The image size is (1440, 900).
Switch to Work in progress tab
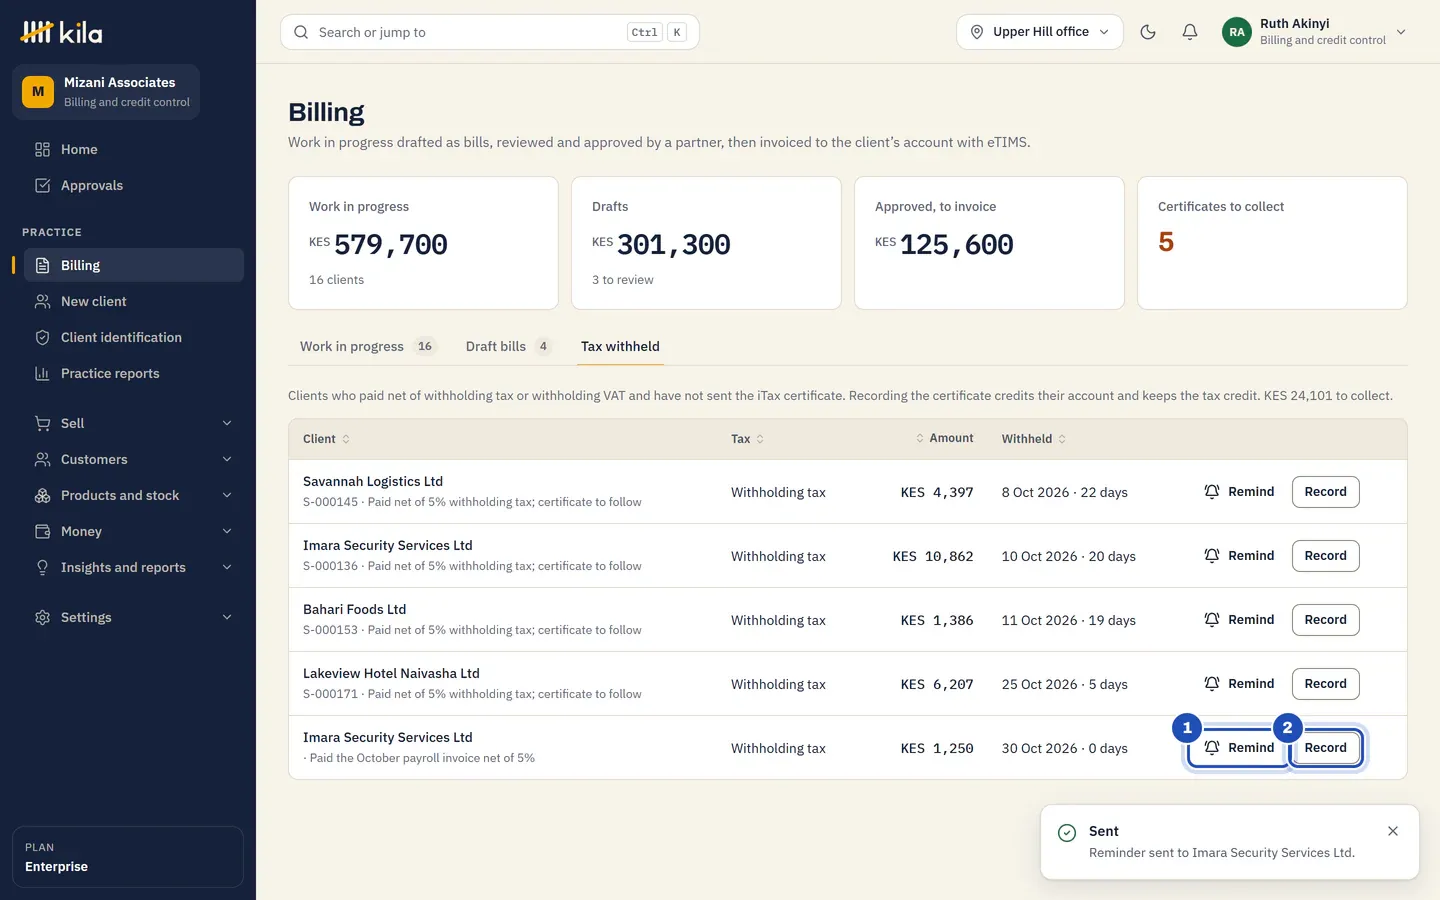coord(367,346)
